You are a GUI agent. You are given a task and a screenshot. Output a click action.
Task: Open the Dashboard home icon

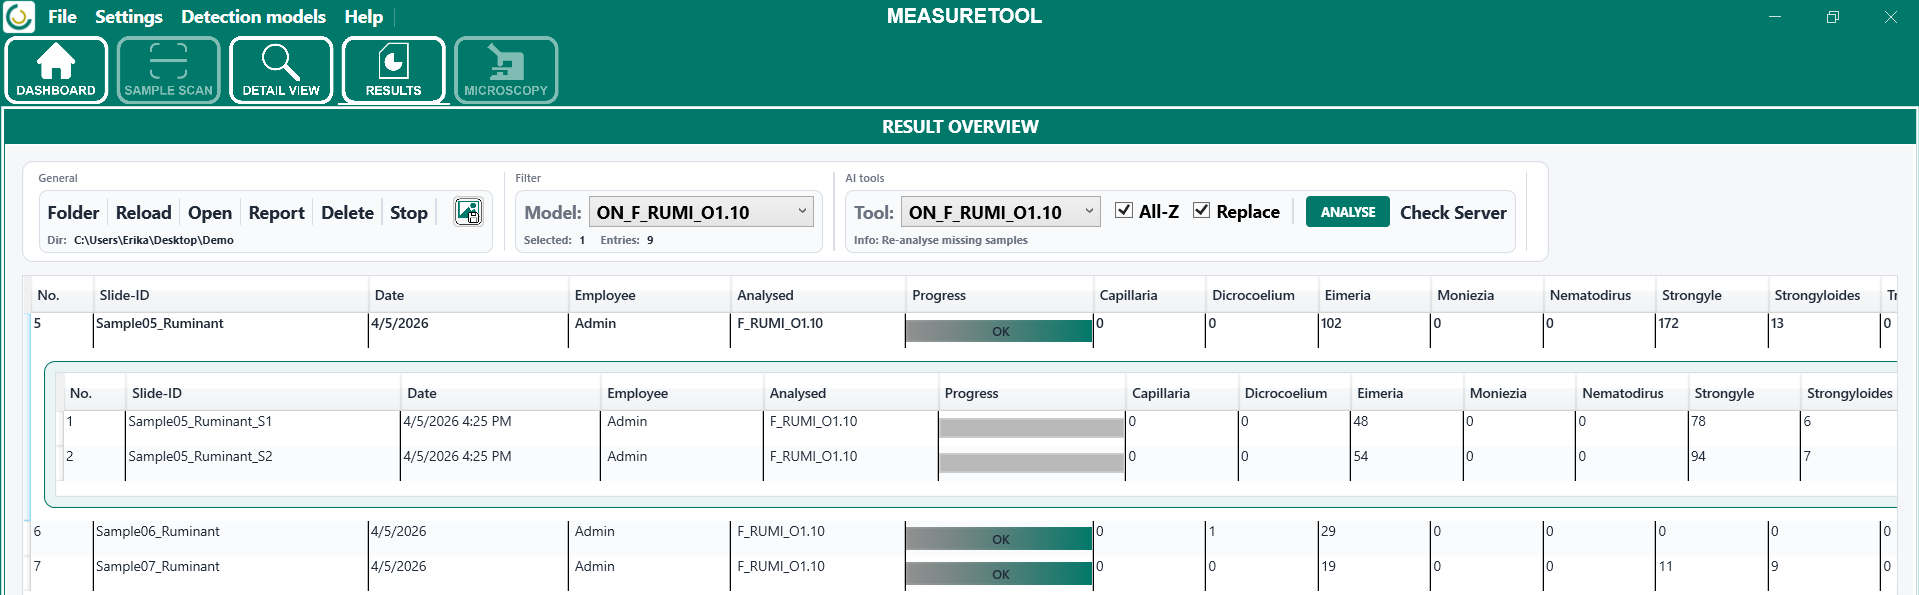click(x=56, y=69)
